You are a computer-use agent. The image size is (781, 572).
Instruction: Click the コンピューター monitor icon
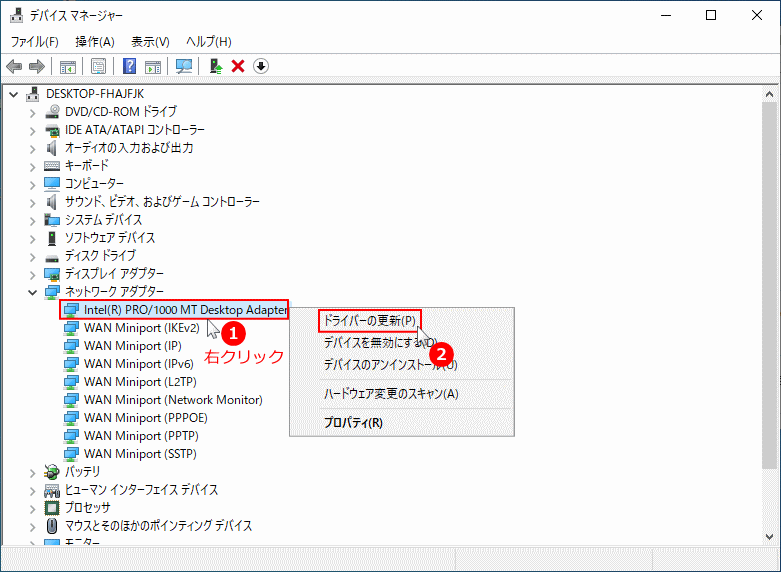click(52, 184)
